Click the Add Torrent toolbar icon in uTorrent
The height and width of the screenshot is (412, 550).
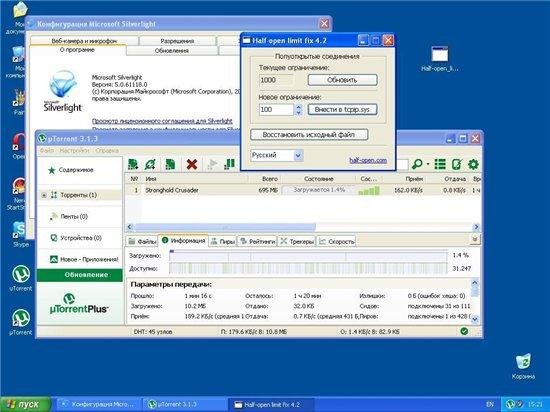pos(133,164)
